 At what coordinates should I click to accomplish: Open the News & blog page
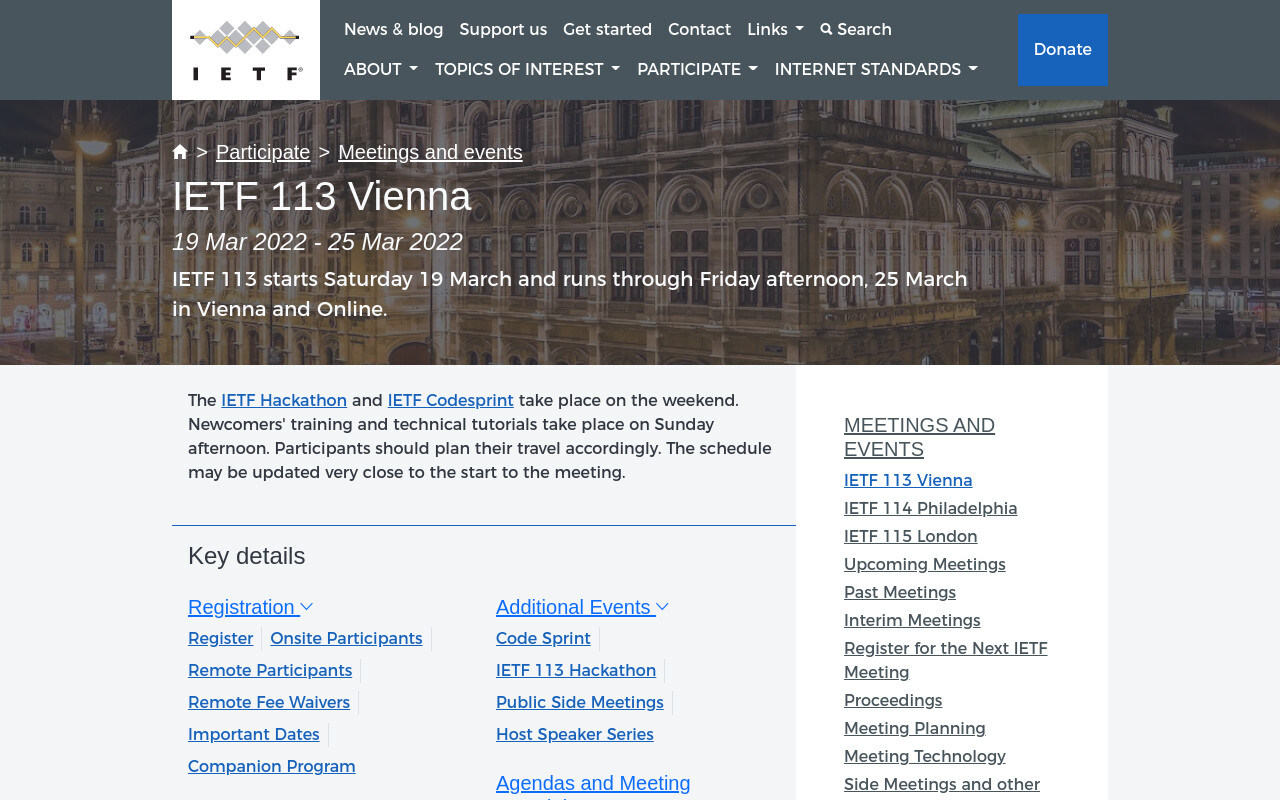(393, 29)
